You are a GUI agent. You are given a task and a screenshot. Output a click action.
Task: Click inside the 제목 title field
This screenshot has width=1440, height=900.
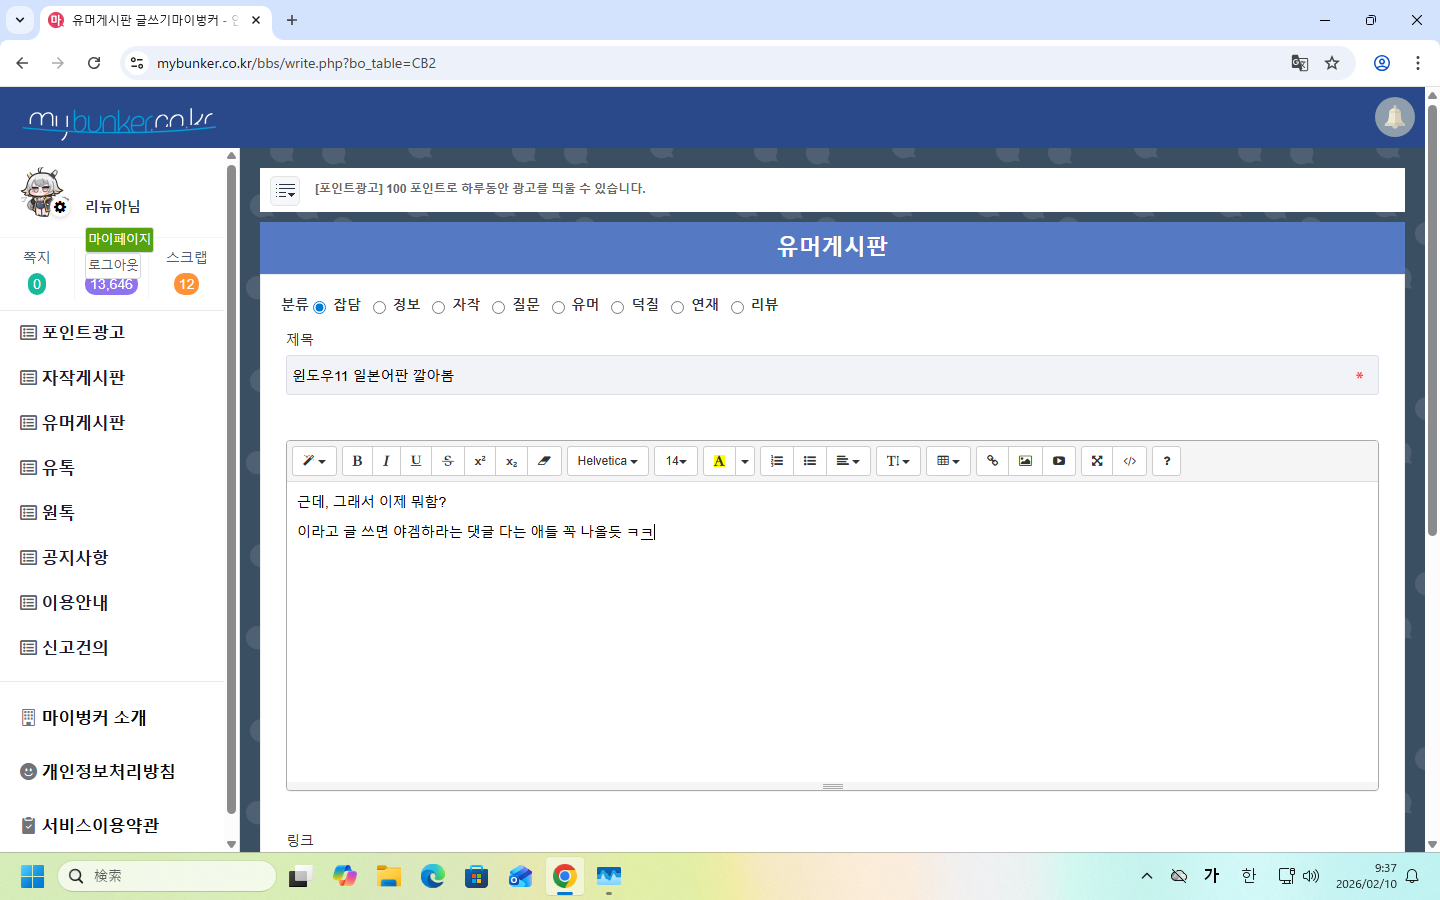point(820,376)
